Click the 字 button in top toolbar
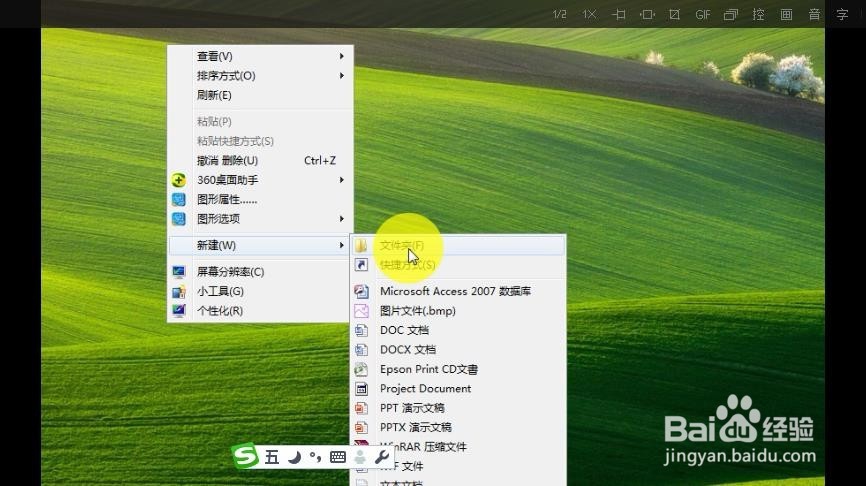The width and height of the screenshot is (866, 486). pyautogui.click(x=842, y=14)
